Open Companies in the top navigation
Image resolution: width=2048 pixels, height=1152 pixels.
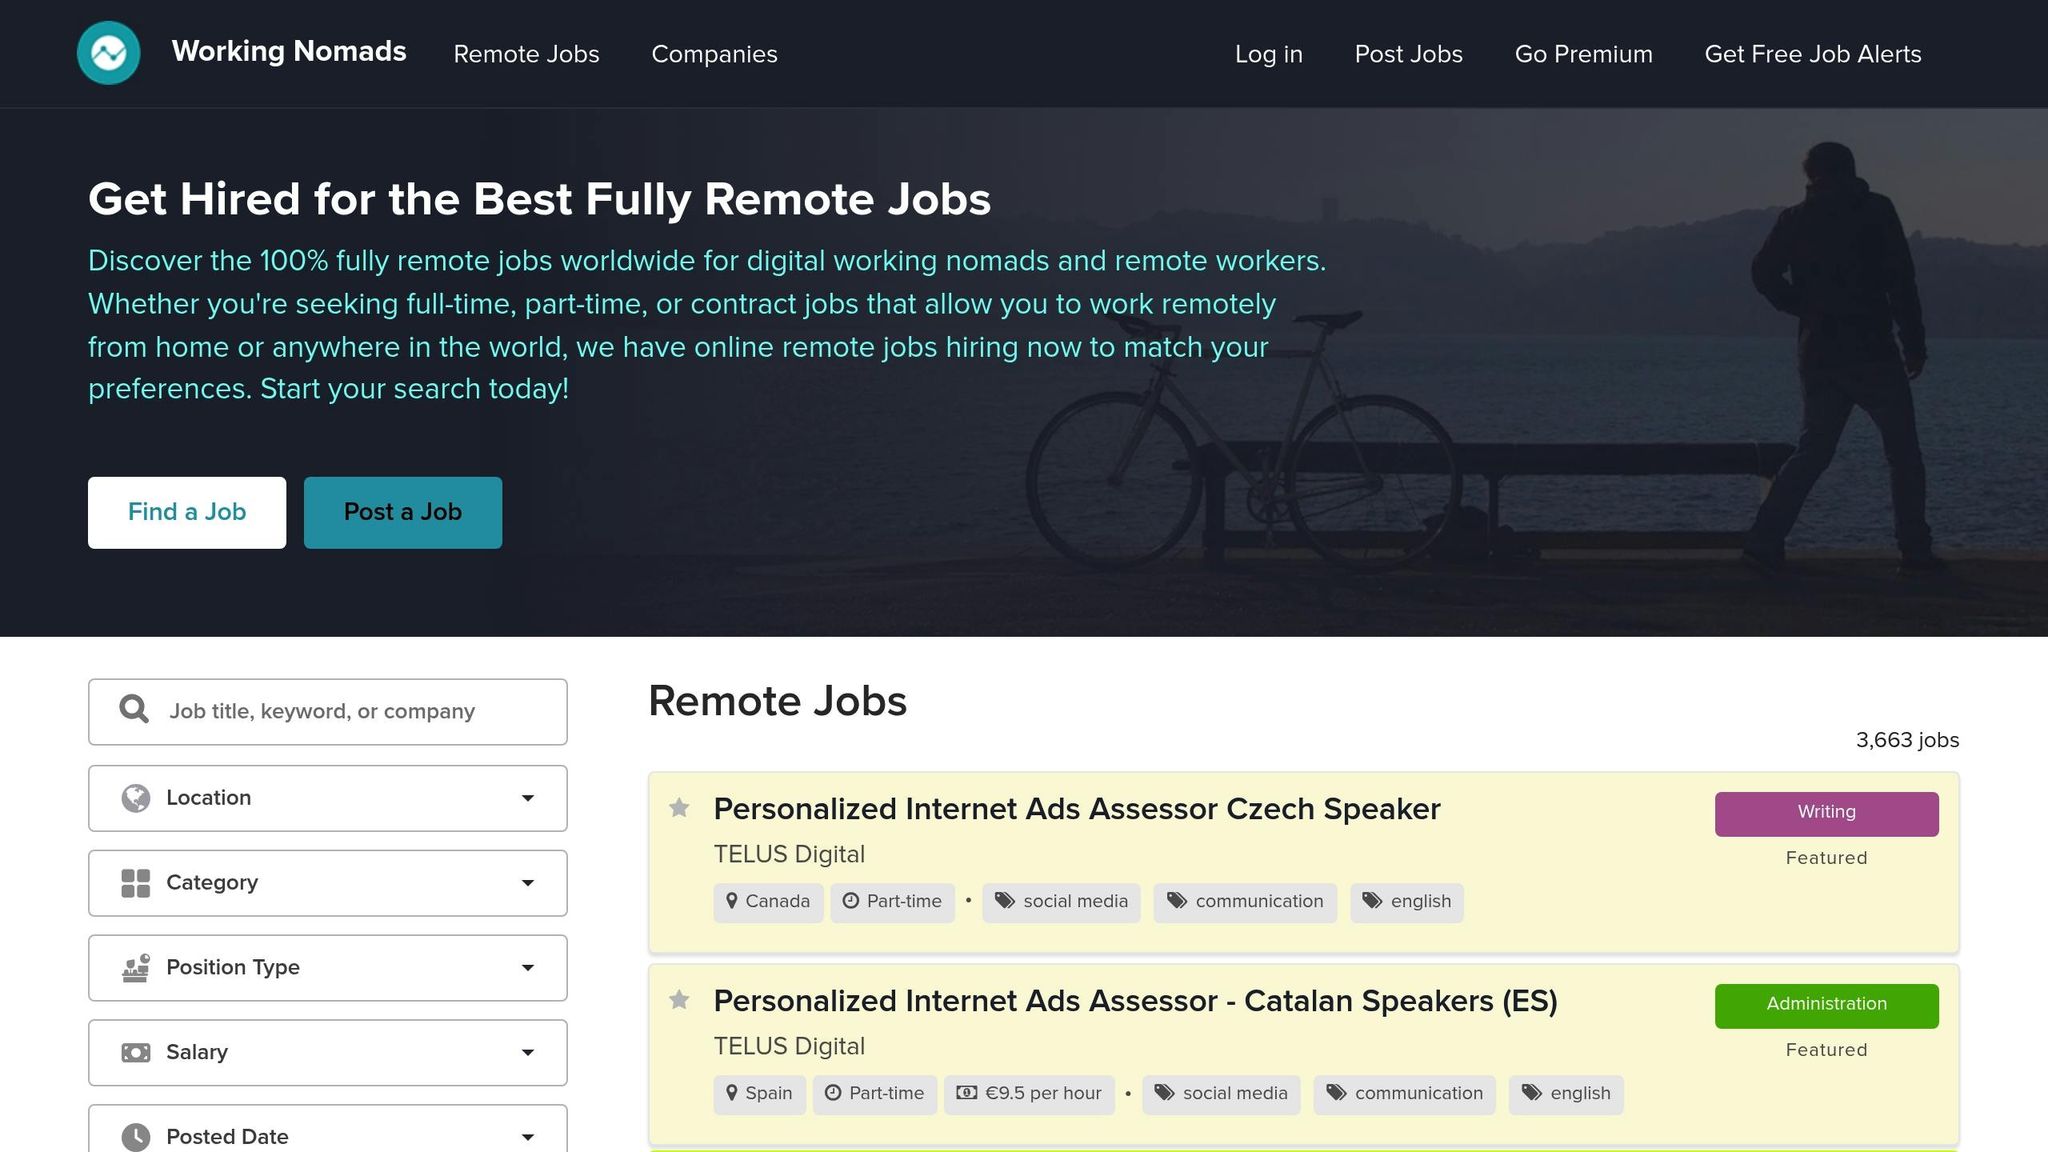[714, 54]
